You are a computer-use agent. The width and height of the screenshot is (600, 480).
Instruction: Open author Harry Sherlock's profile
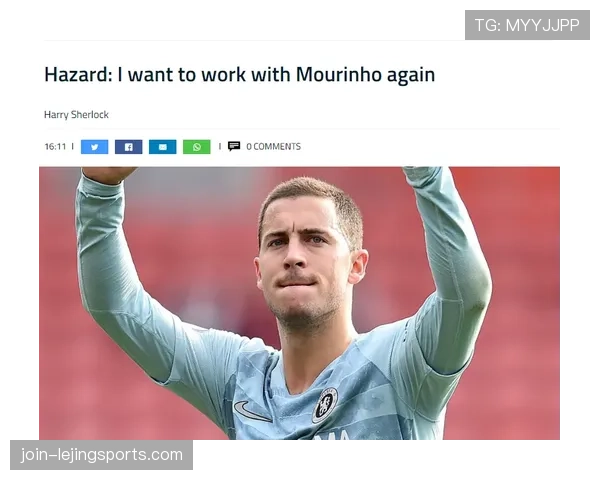(x=76, y=115)
